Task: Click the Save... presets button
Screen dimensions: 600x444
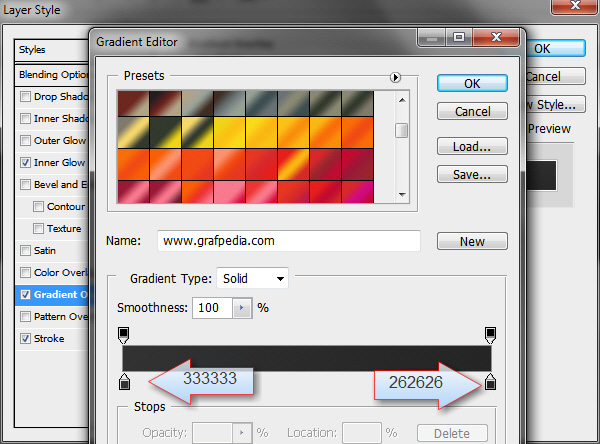Action: point(472,174)
